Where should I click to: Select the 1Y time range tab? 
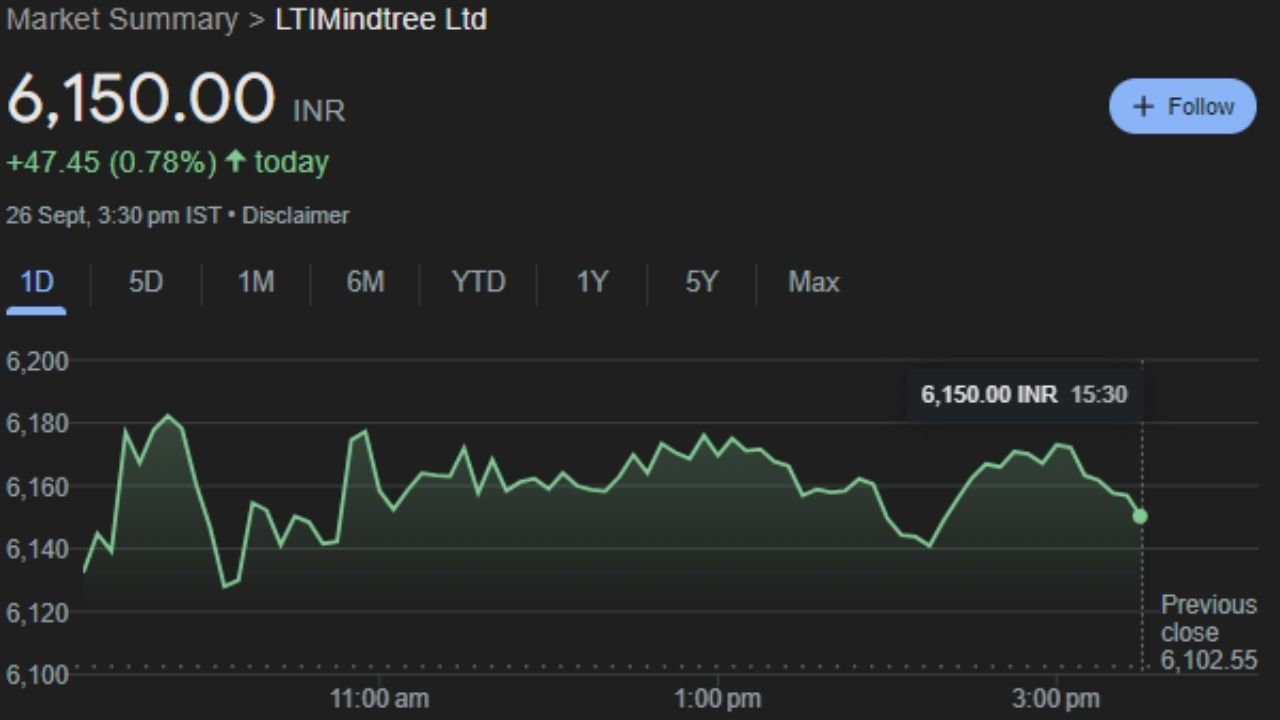pos(591,282)
